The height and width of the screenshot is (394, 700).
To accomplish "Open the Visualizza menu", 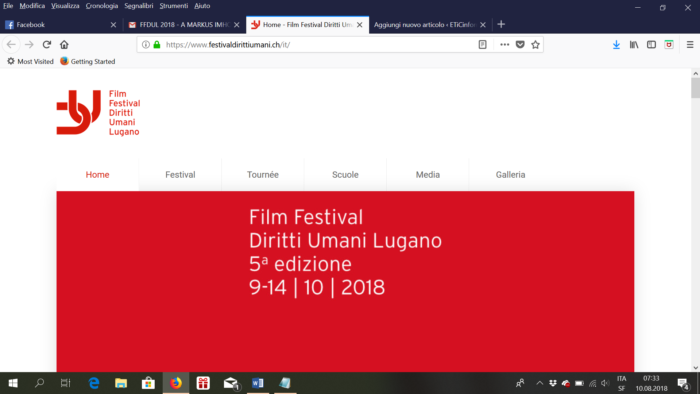I will tap(65, 6).
